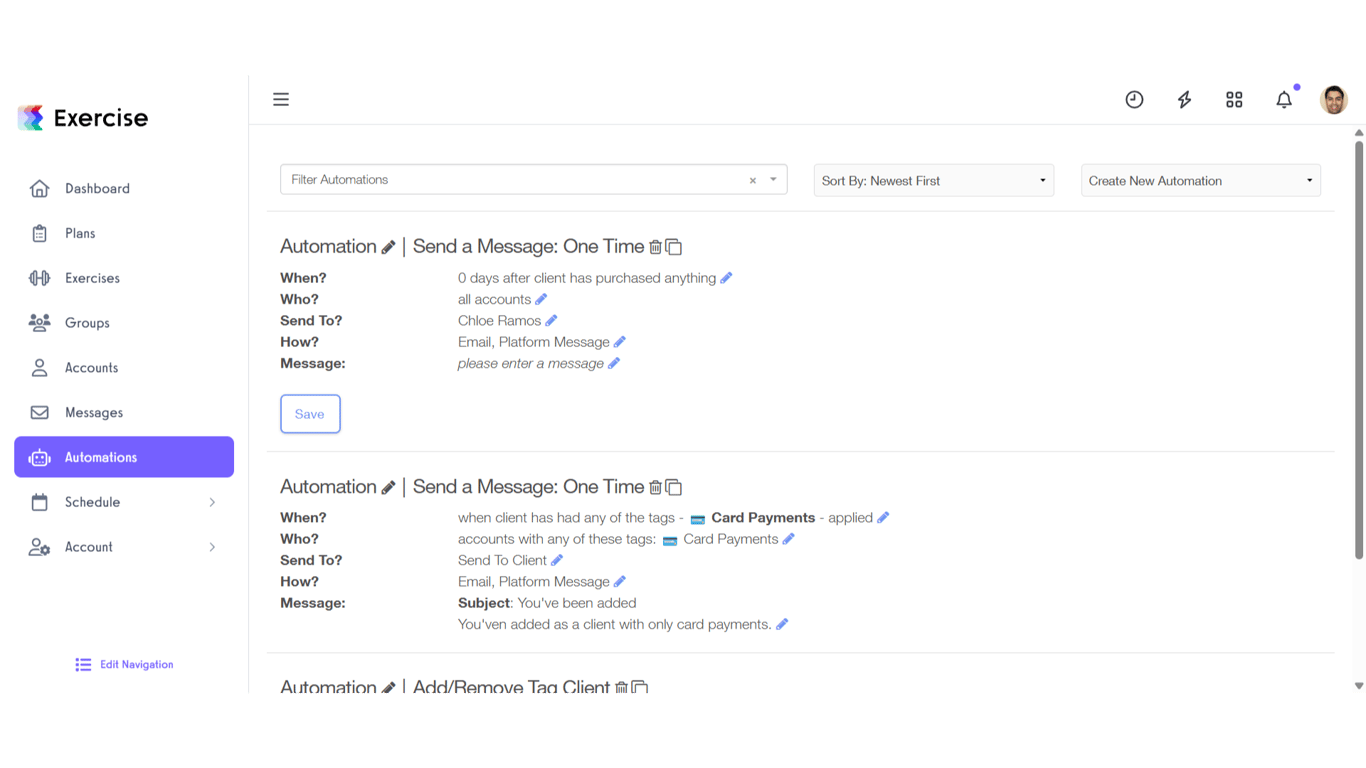Screen dimensions: 1366x768
Task: Delete the first Send a Message automation
Action: (655, 247)
